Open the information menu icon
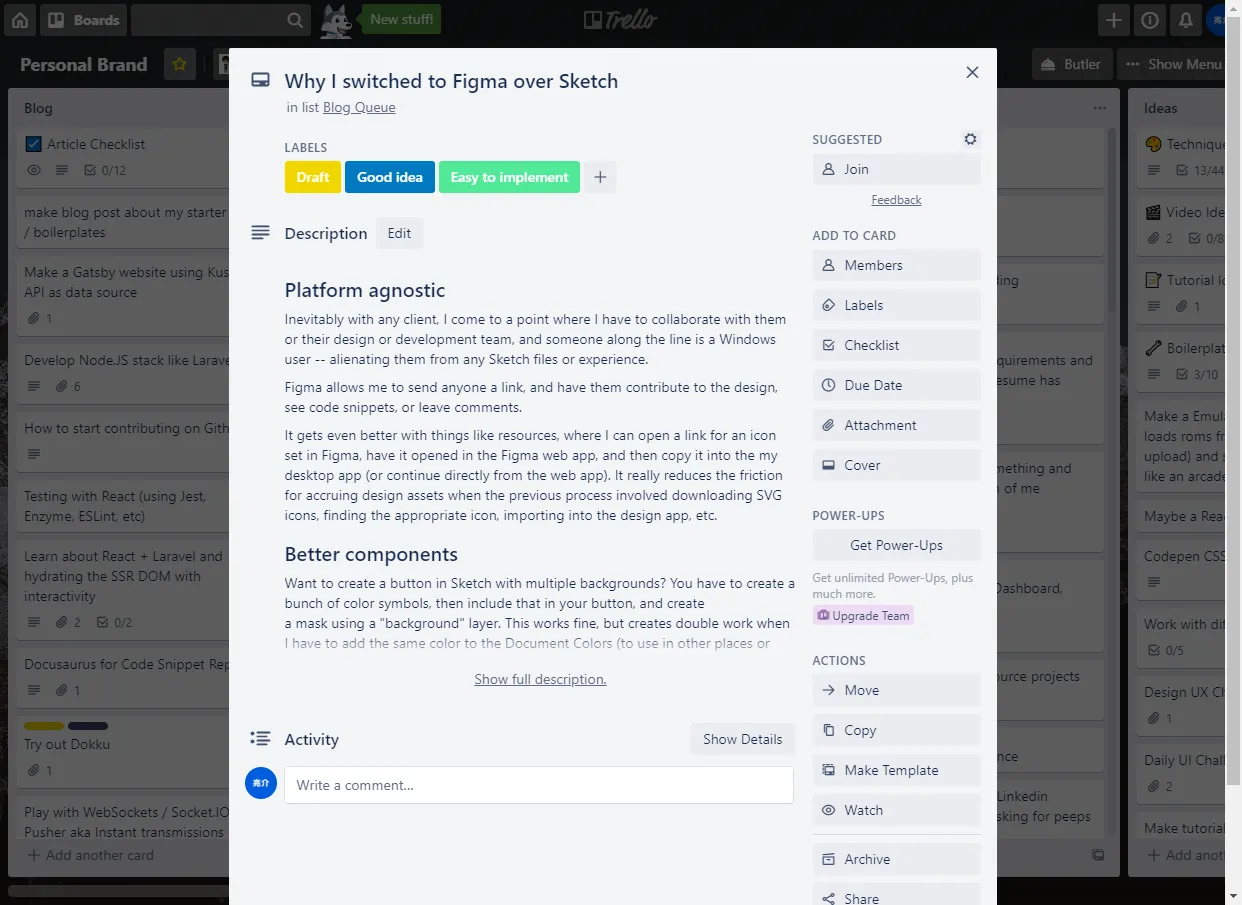 (x=1149, y=19)
